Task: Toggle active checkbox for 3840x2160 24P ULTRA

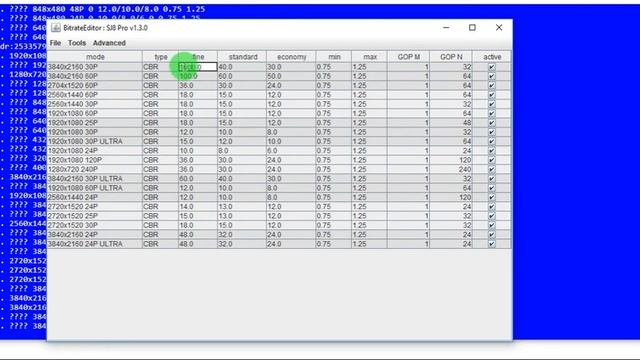Action: coord(491,244)
